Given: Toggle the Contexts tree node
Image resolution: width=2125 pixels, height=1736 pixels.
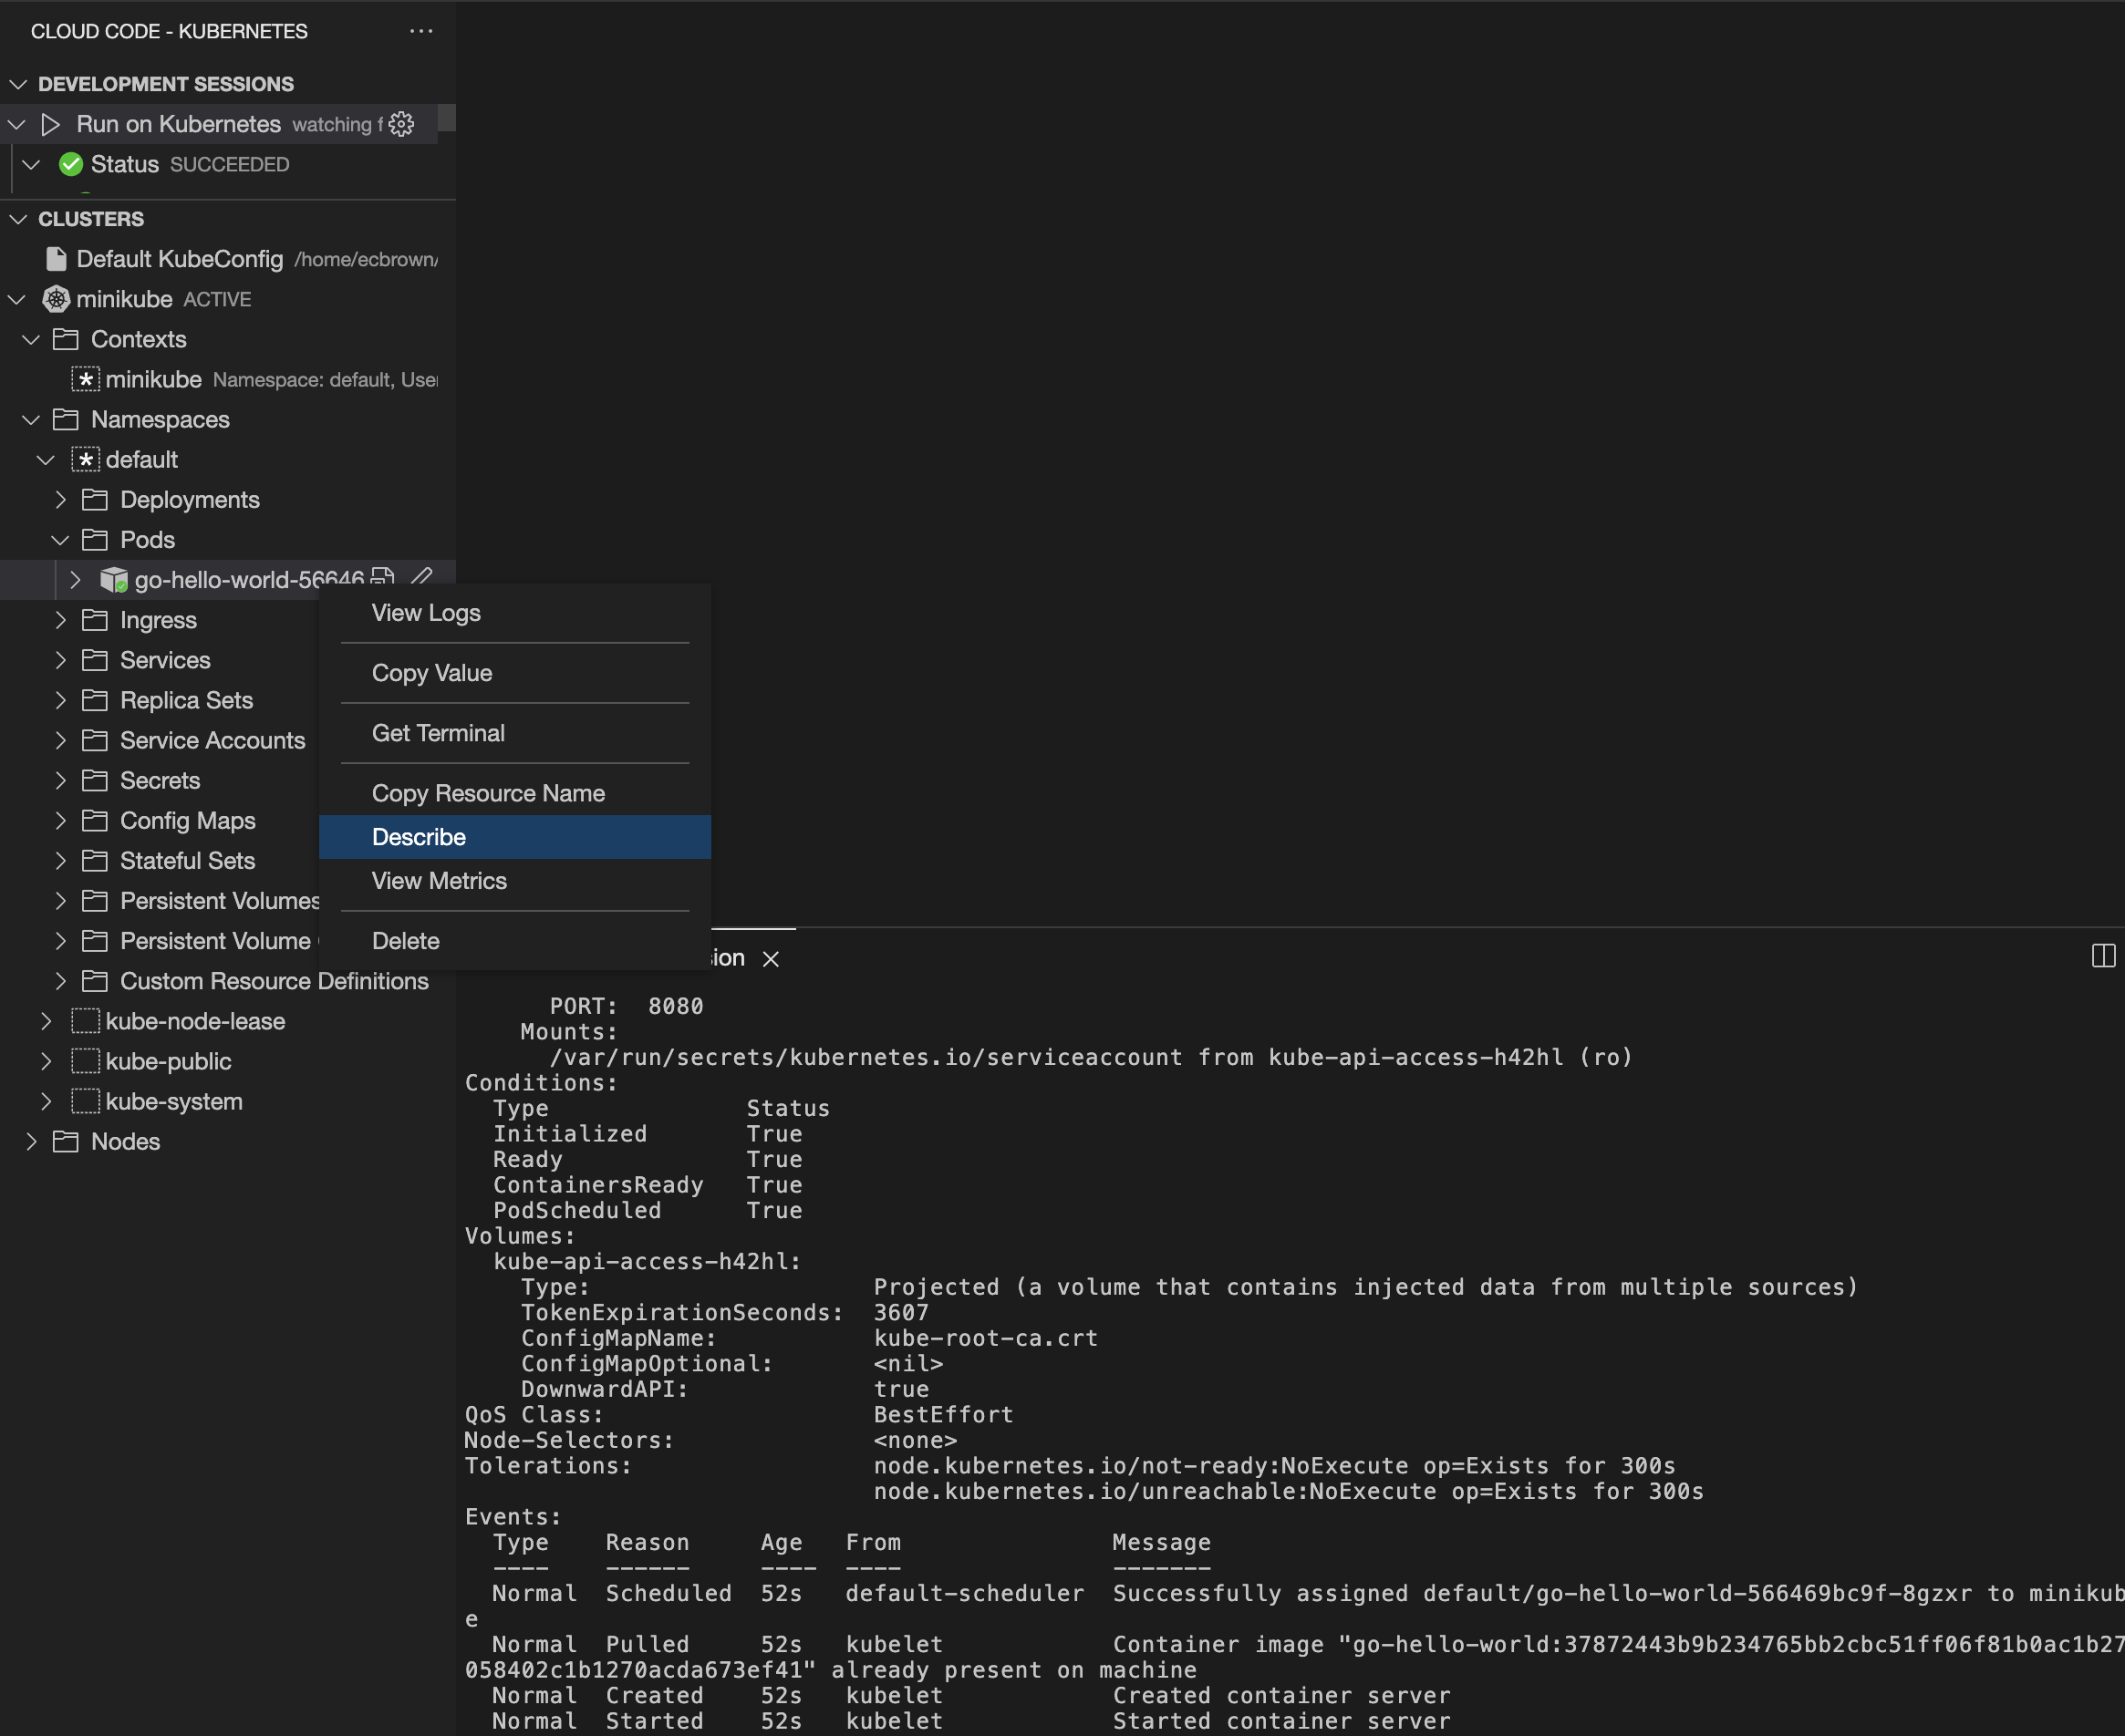Looking at the screenshot, I should (x=39, y=339).
